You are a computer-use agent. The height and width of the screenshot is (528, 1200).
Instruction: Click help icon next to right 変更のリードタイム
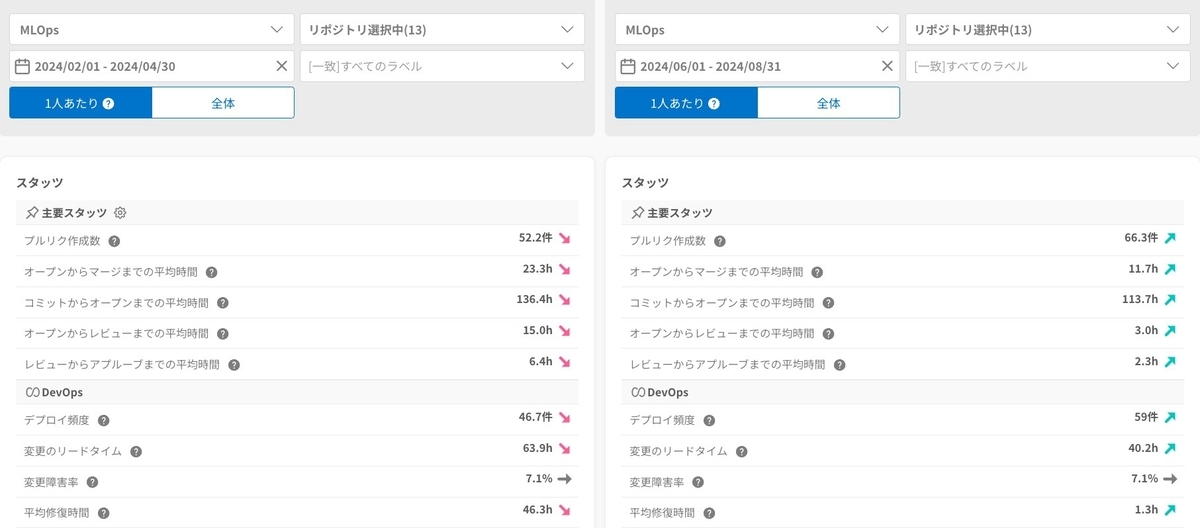(x=742, y=452)
